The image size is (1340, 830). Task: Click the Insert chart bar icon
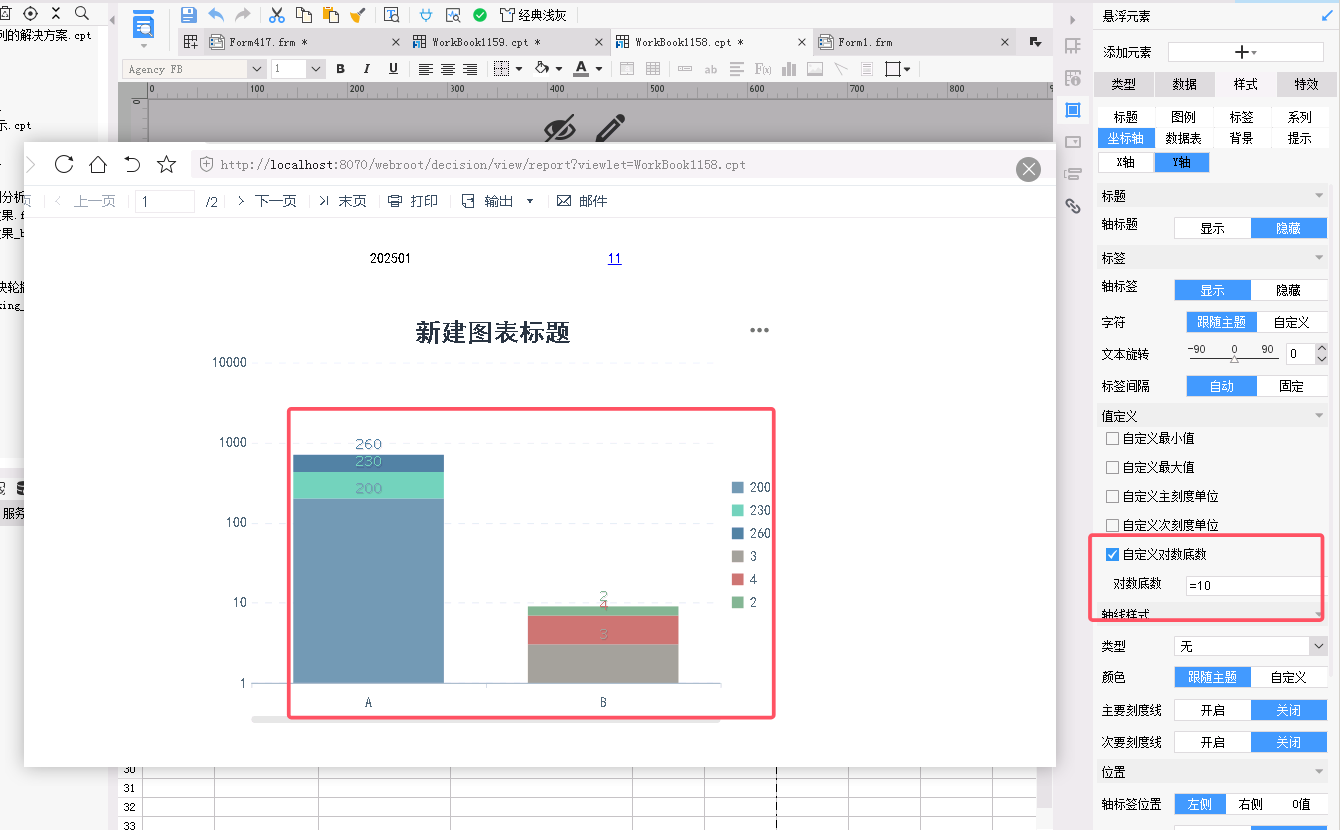coord(789,69)
